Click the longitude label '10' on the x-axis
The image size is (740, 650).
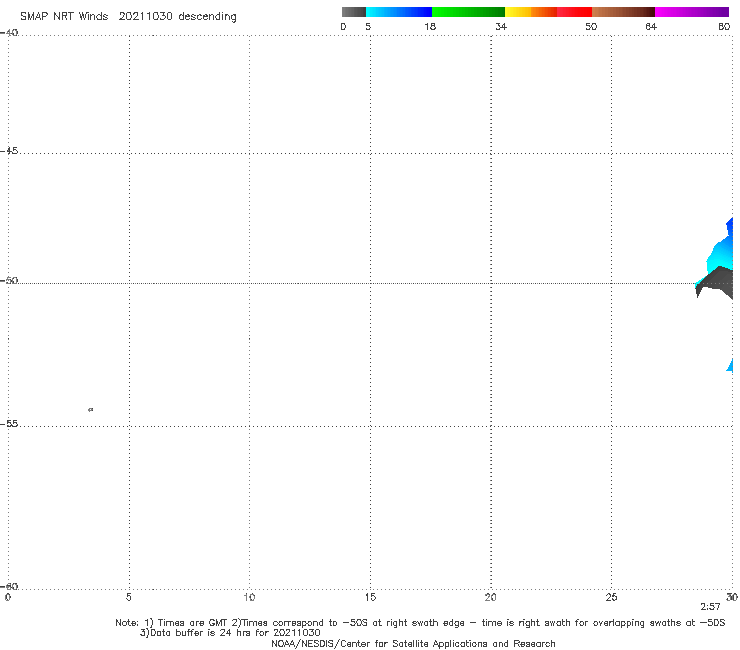point(249,597)
